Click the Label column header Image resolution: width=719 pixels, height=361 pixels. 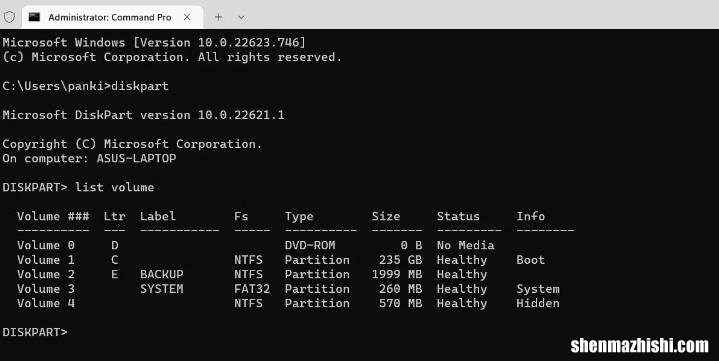point(158,217)
